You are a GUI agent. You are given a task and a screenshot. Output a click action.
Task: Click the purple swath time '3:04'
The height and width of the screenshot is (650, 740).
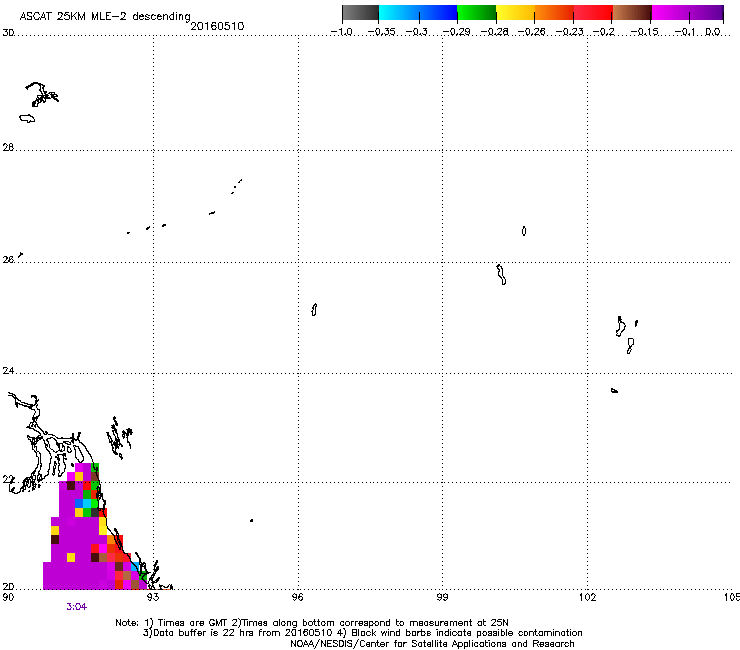[76, 607]
